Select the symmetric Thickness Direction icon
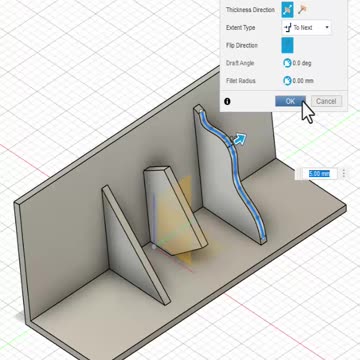This screenshot has height=360, width=360. point(287,10)
